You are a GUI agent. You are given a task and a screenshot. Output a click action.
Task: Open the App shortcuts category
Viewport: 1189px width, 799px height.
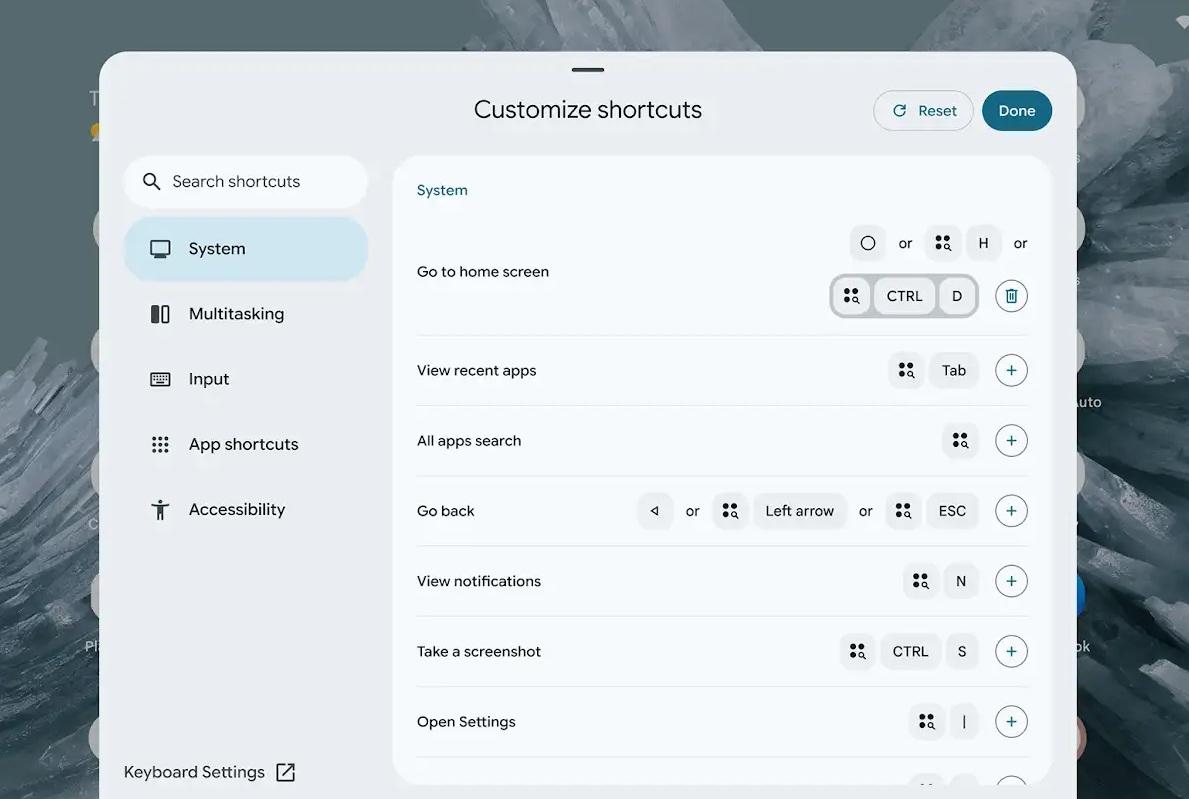[246, 444]
